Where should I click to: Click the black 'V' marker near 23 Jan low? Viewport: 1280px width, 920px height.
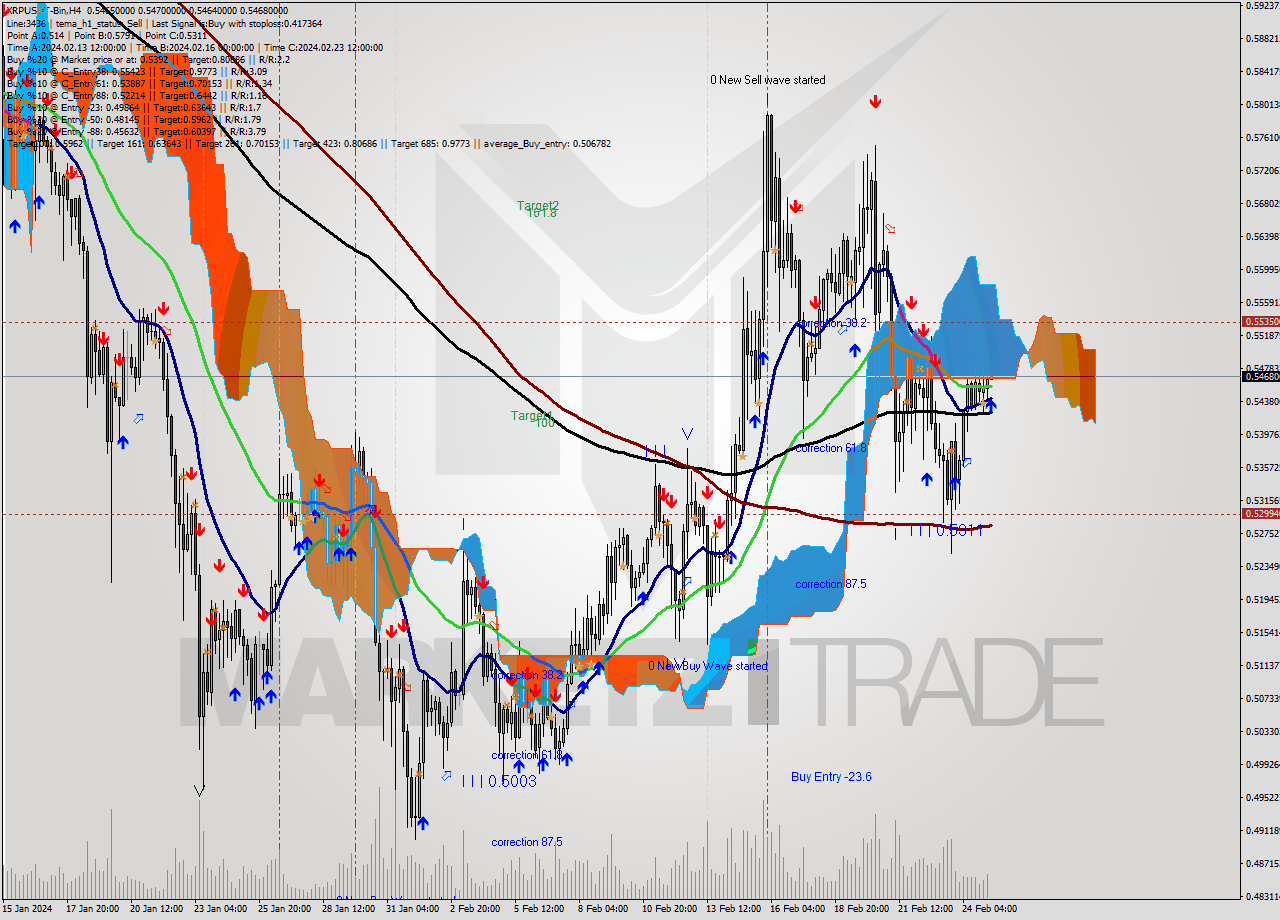pyautogui.click(x=200, y=791)
